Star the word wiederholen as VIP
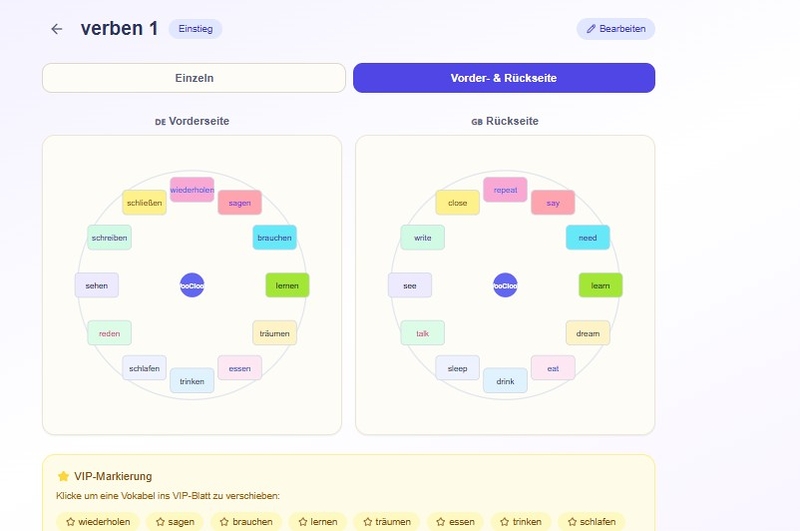Screen dimensions: 800x531 tap(98, 521)
